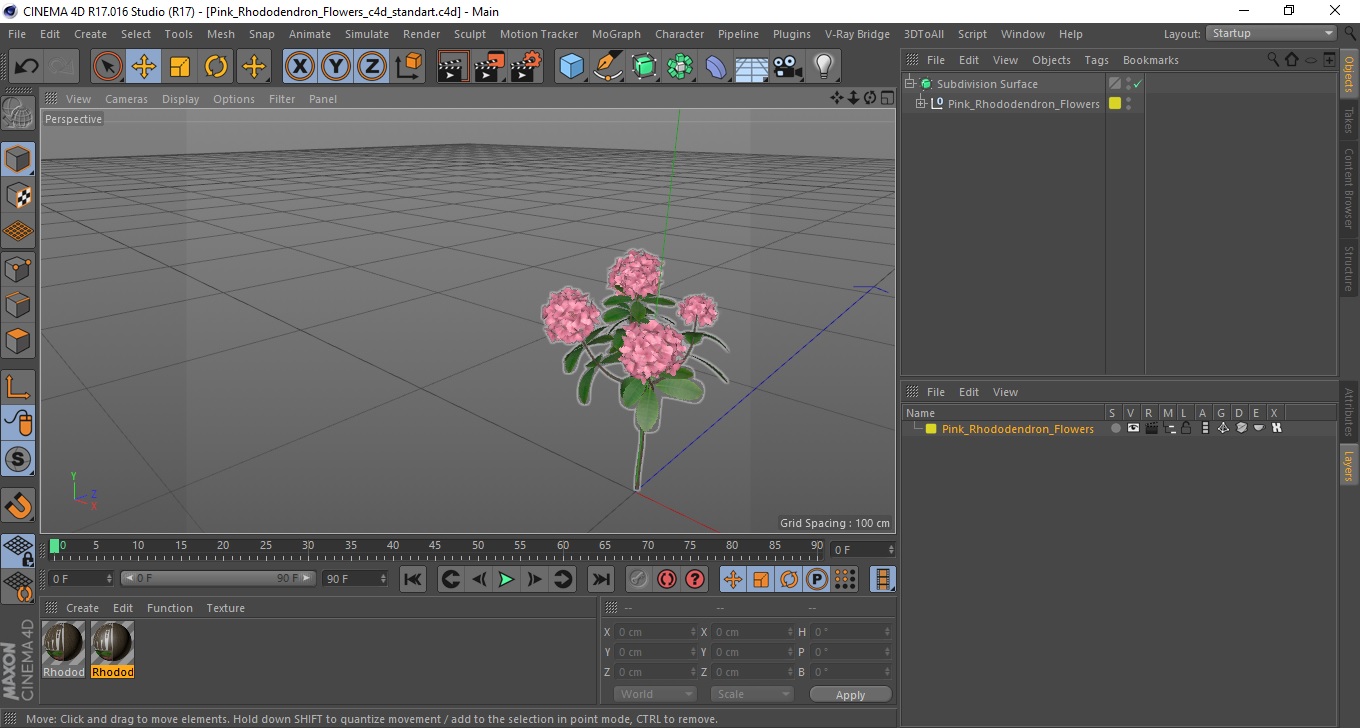The width and height of the screenshot is (1360, 728).
Task: Add a Cube primitive object
Action: (572, 67)
